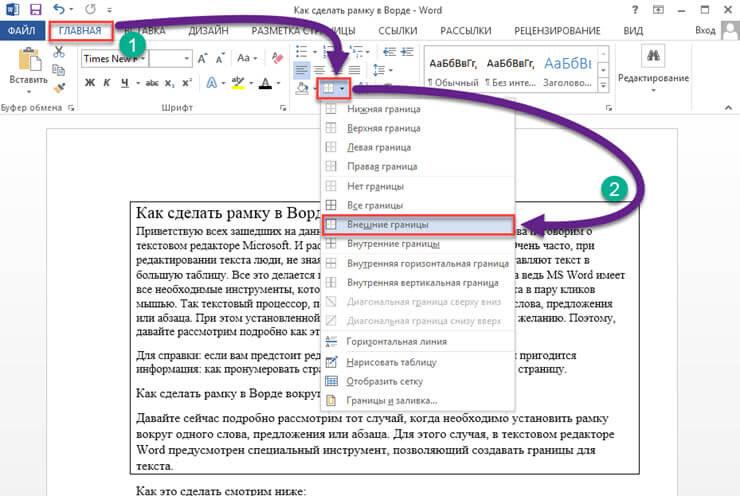Open Styles pane launcher

[609, 108]
